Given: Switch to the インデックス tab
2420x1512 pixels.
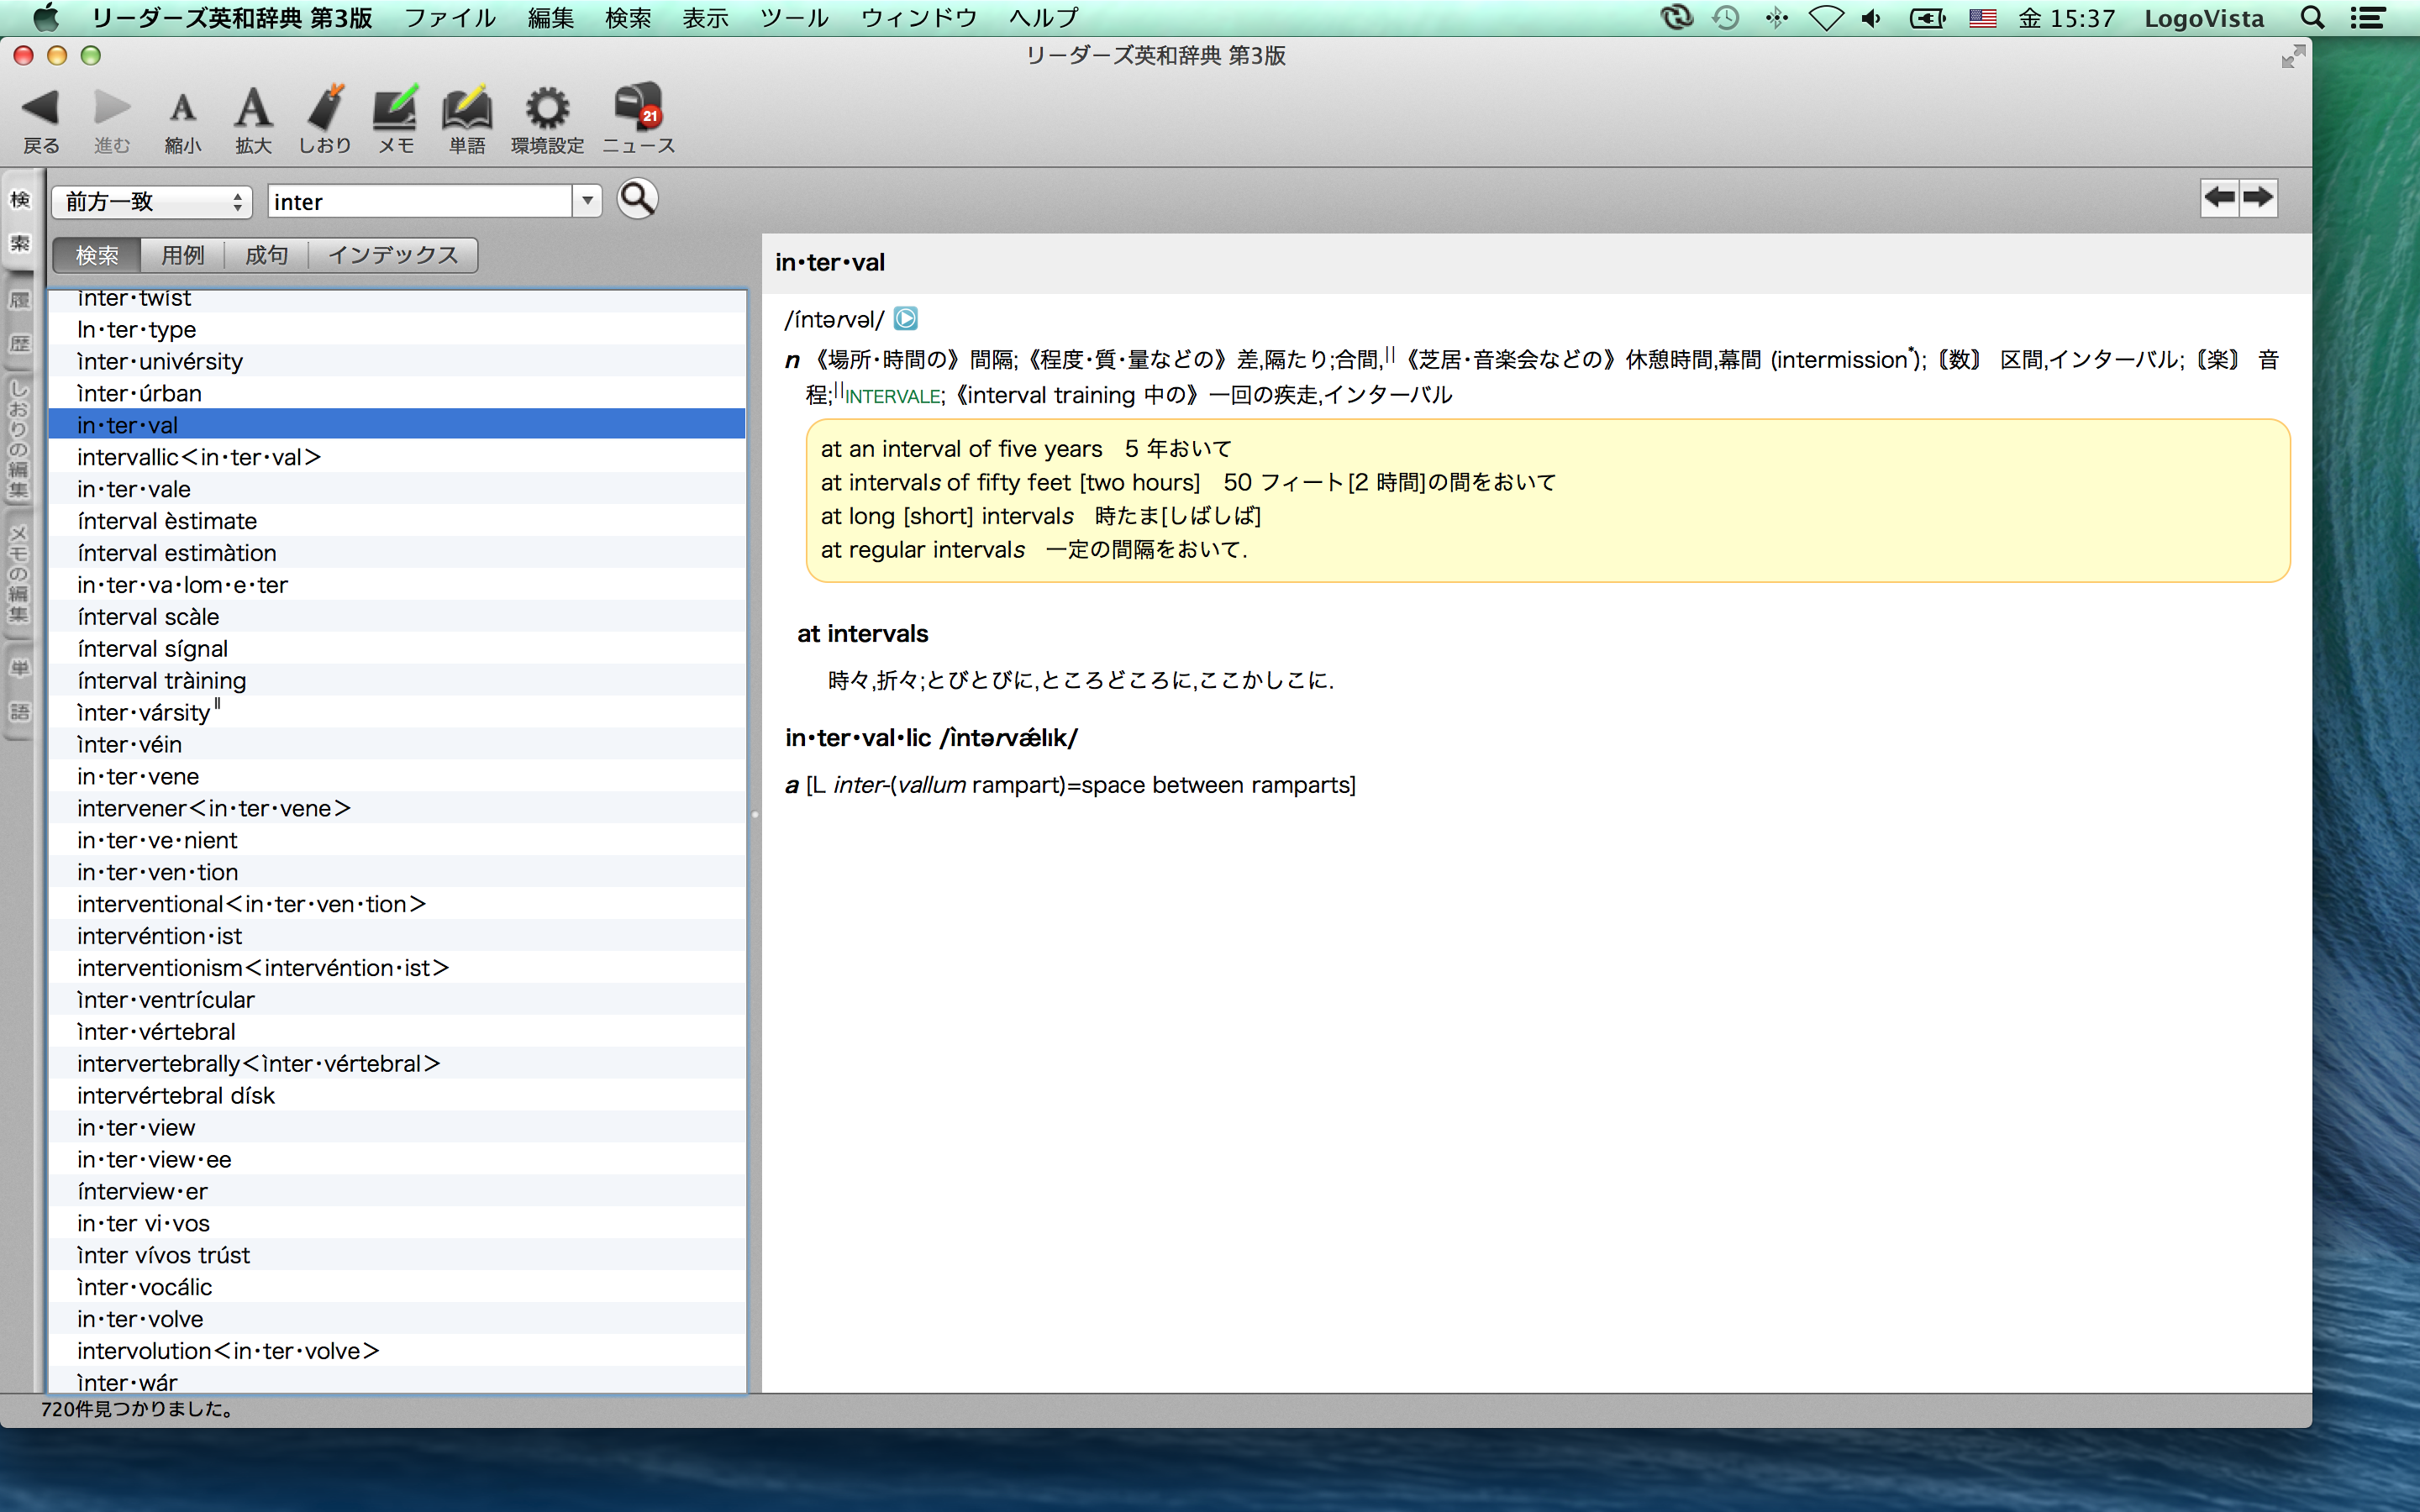Looking at the screenshot, I should click(x=393, y=255).
